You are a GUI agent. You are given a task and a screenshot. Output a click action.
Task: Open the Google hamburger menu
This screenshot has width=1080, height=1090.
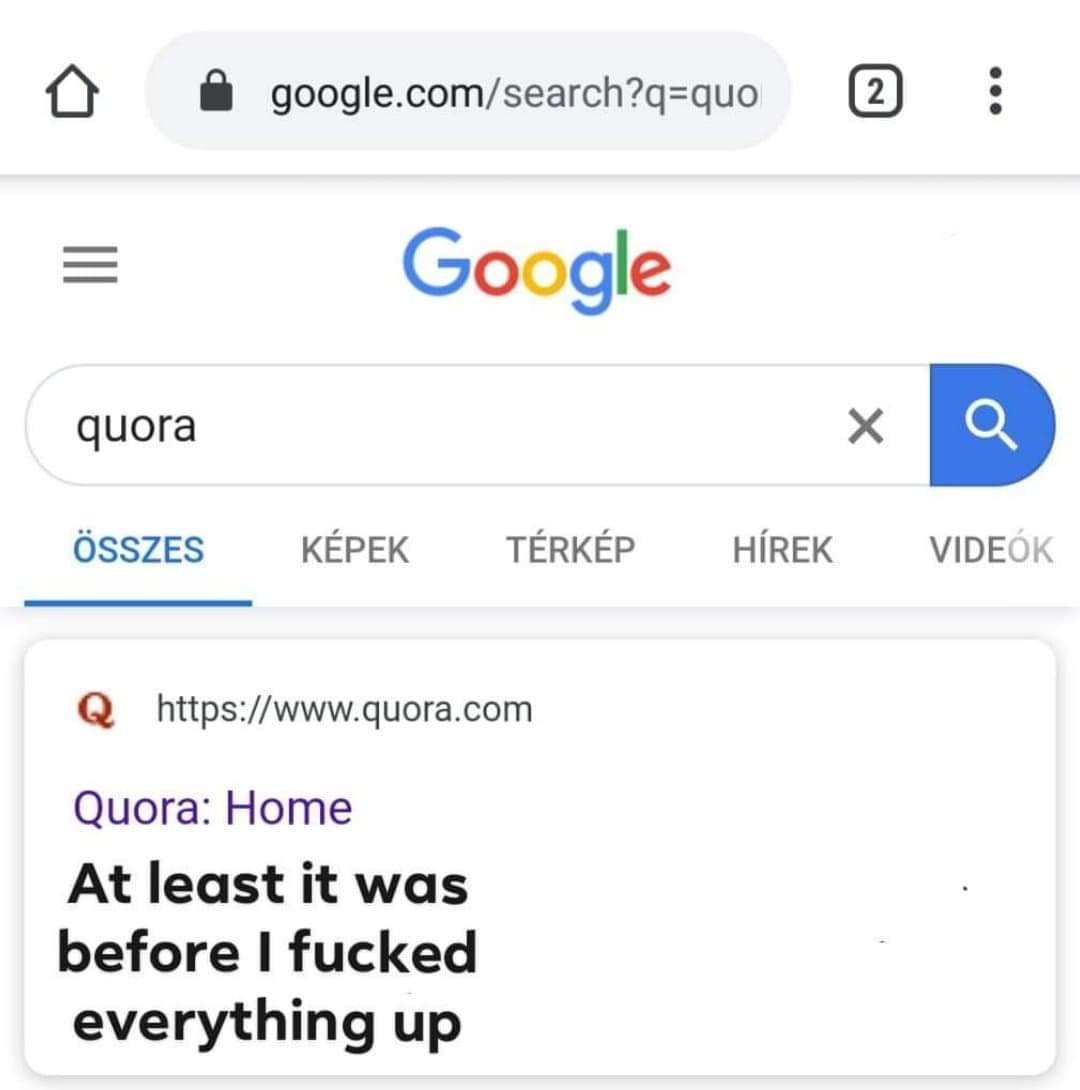(90, 265)
